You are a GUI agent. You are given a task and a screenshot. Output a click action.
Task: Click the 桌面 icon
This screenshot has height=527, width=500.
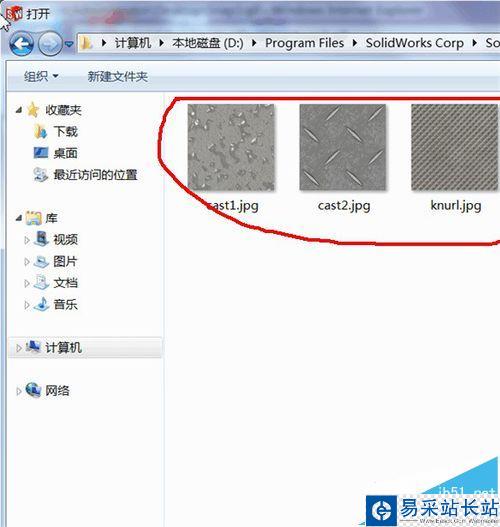(41, 153)
